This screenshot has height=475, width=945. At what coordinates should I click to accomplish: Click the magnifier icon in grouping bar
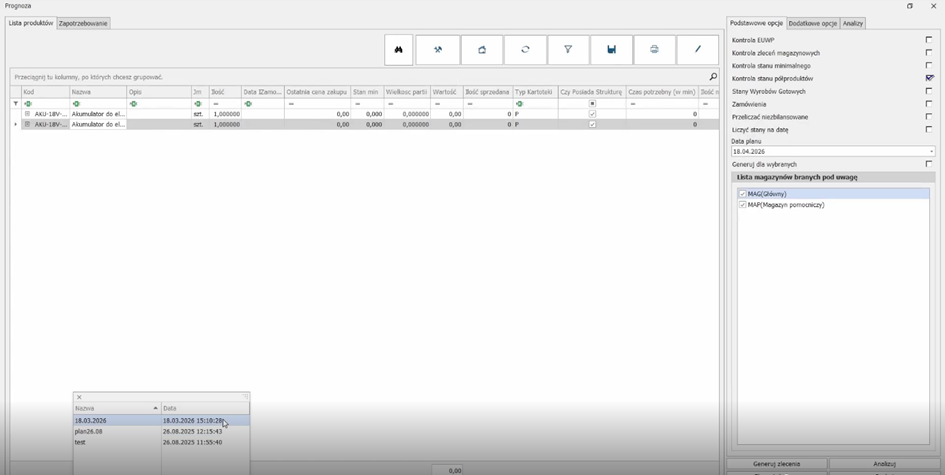[713, 77]
